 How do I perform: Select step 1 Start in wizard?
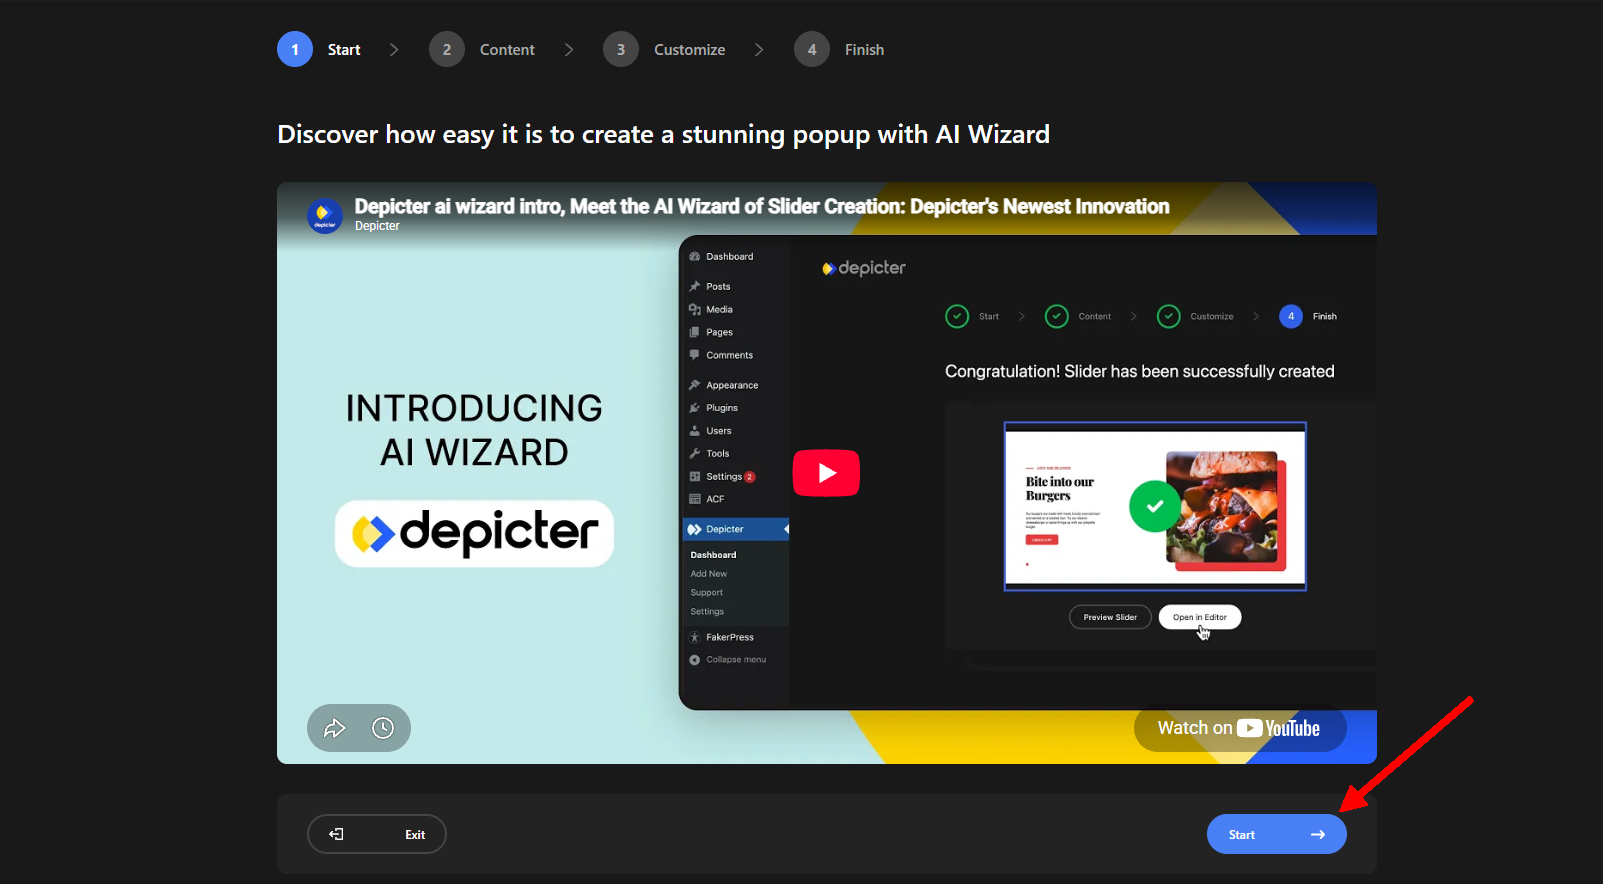pos(319,49)
